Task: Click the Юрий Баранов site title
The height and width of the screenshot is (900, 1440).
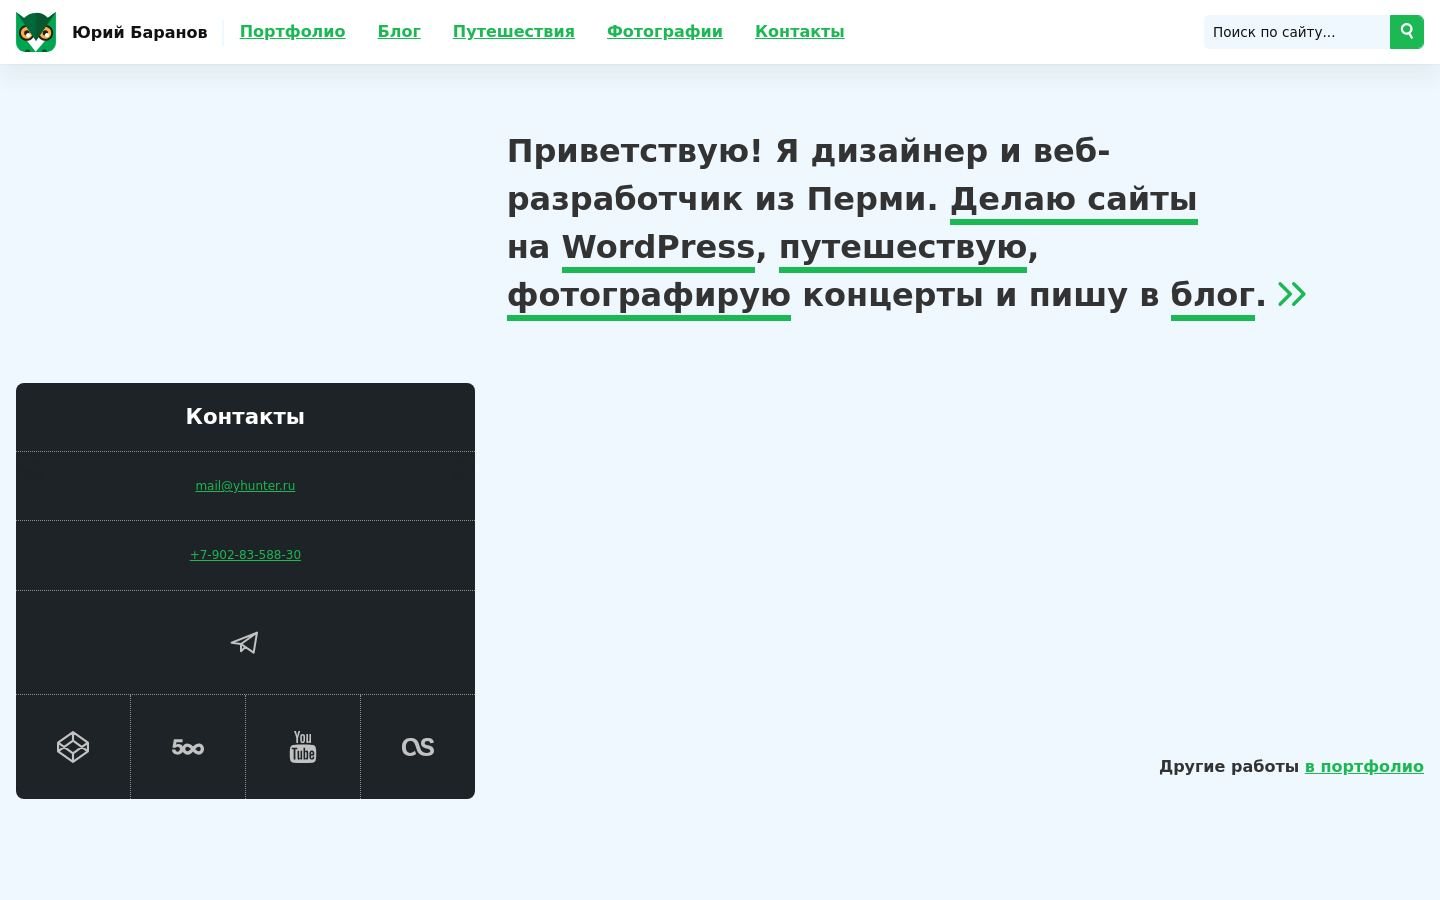Action: pyautogui.click(x=140, y=32)
